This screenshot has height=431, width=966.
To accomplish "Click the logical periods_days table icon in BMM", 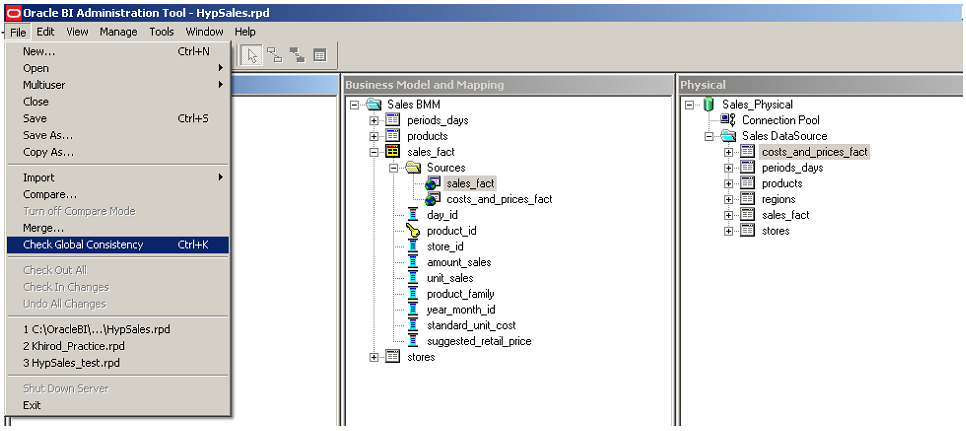I will click(392, 120).
